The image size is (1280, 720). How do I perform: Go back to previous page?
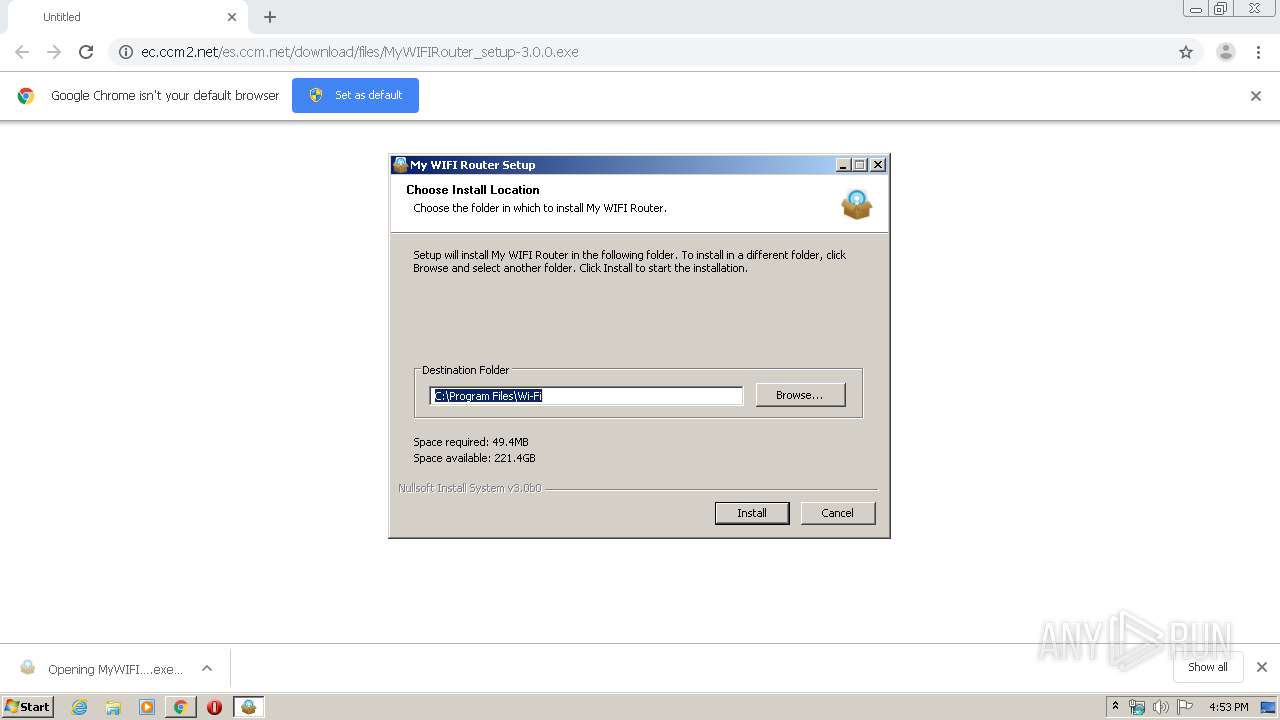[22, 52]
